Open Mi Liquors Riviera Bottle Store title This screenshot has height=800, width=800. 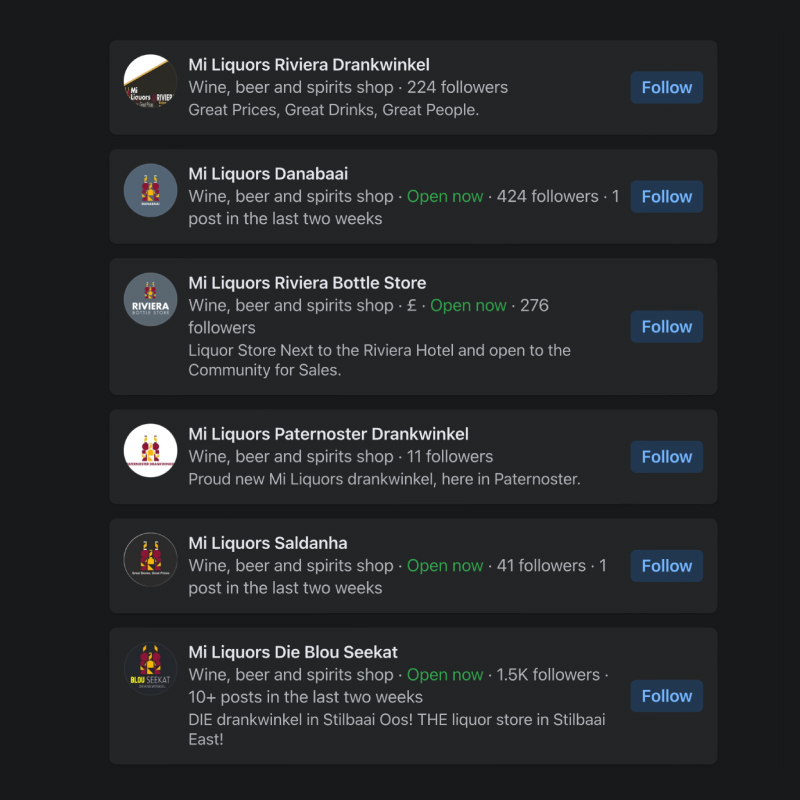307,283
